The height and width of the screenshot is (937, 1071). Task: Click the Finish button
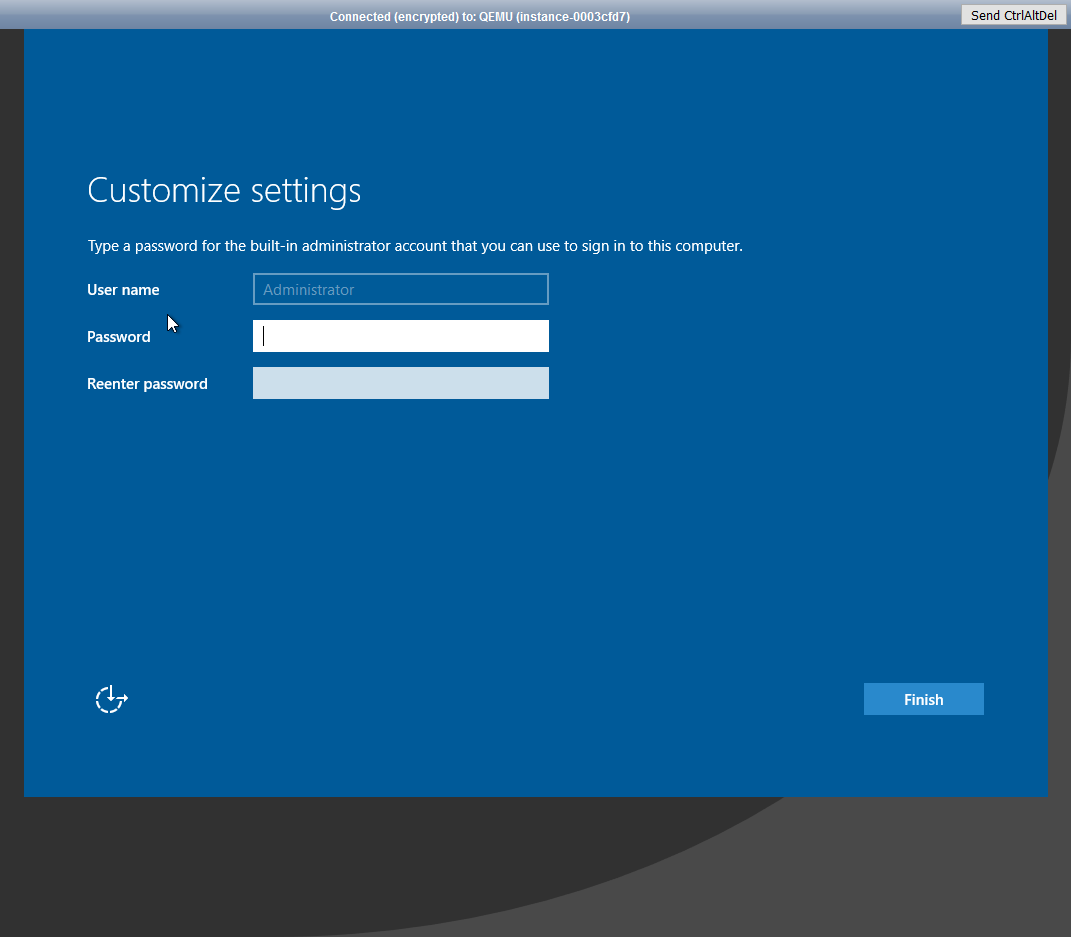click(x=923, y=699)
